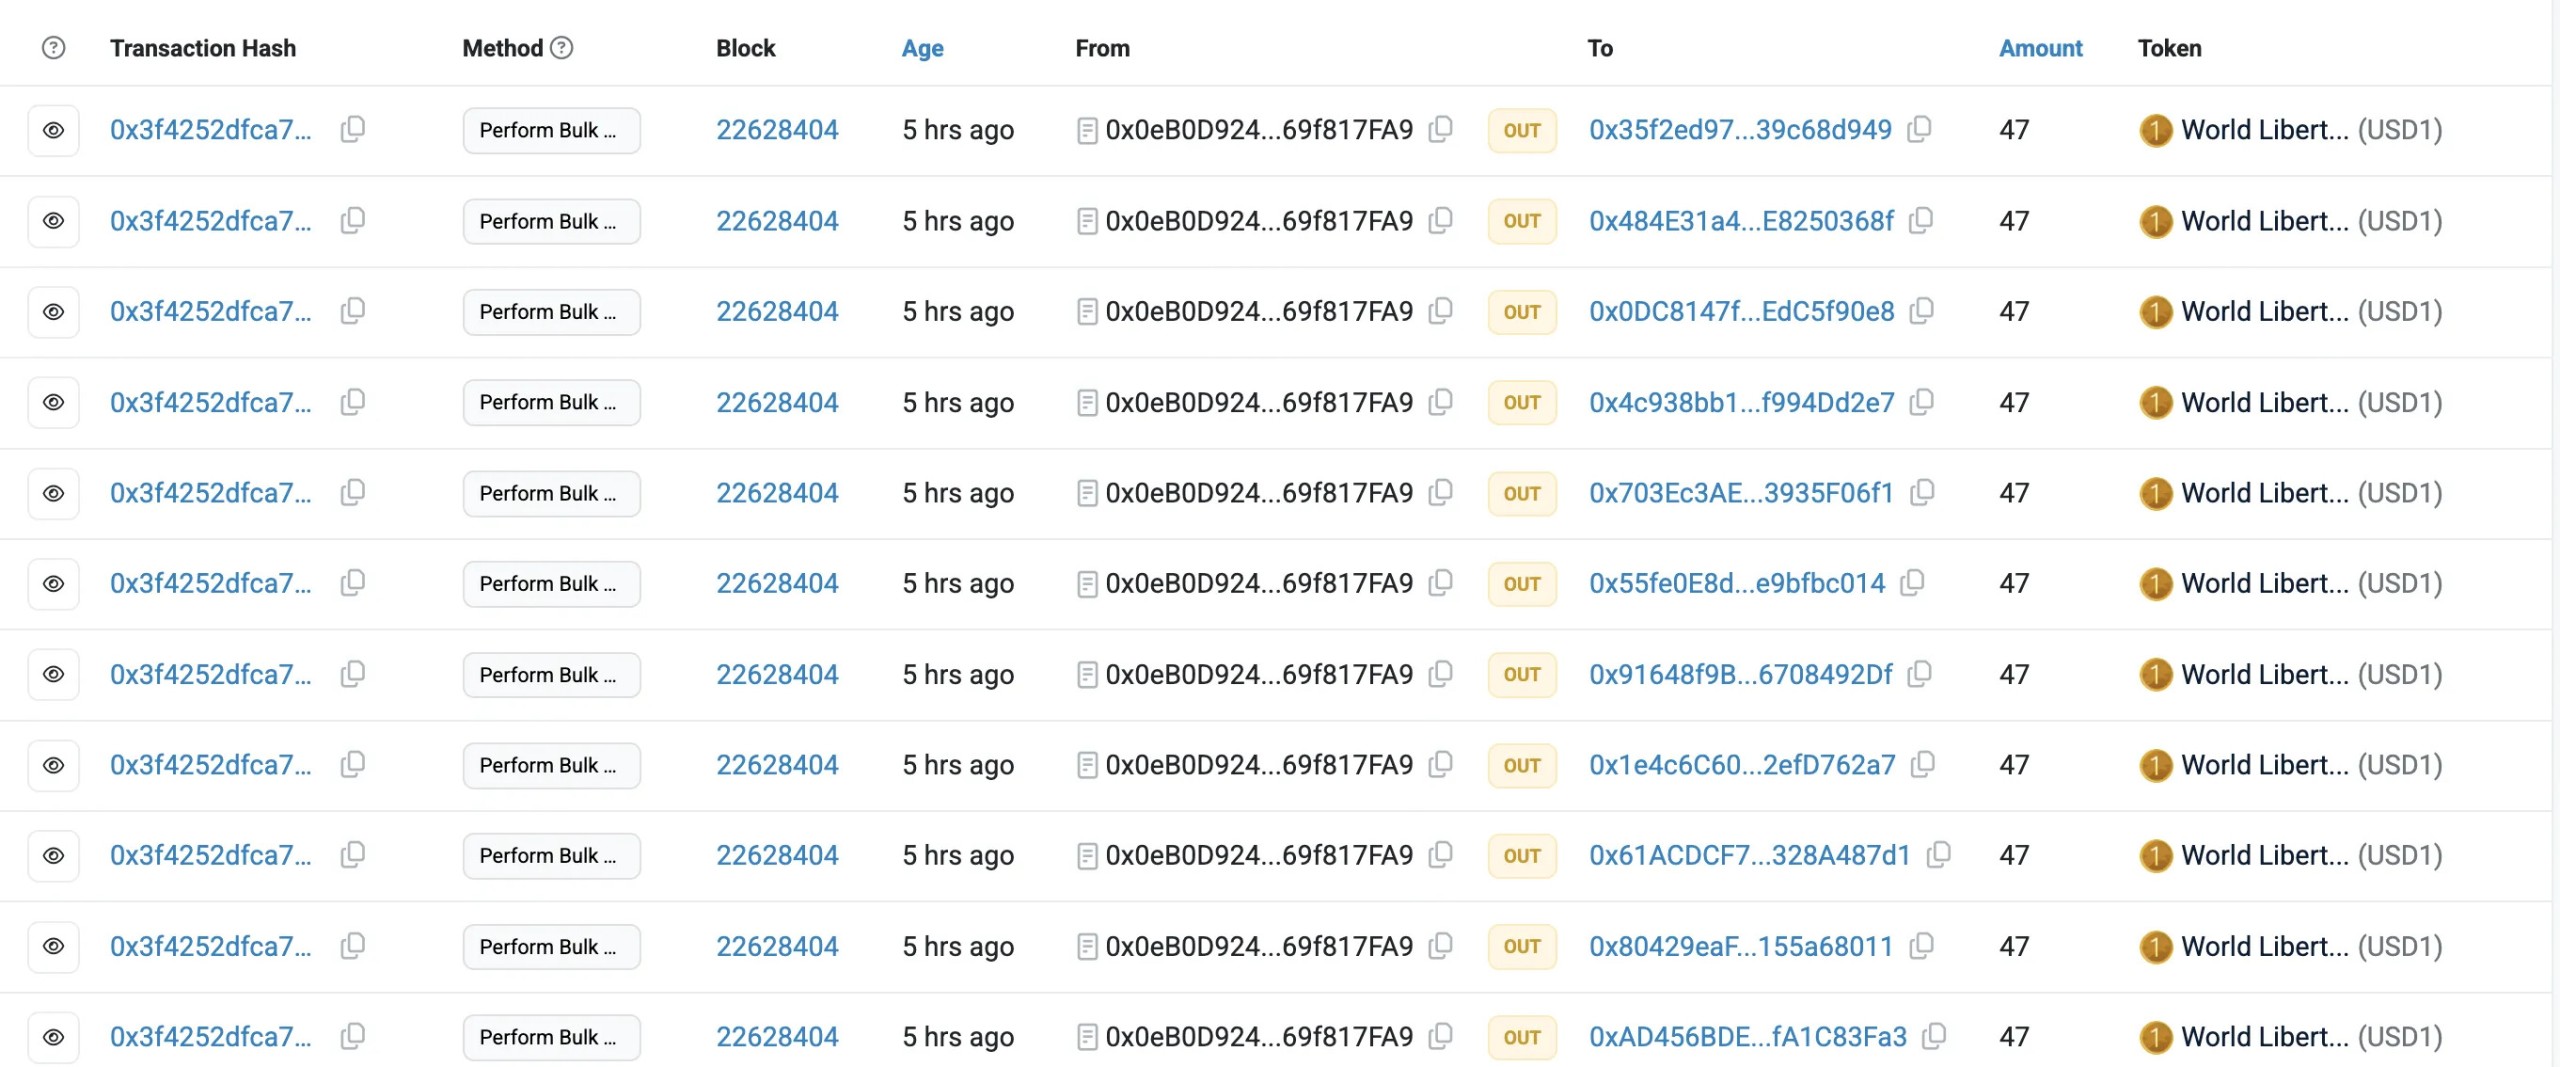Screen dimensions: 2560x1067
Task: Show details via the eye icon in the fifth row
Action: (52, 492)
